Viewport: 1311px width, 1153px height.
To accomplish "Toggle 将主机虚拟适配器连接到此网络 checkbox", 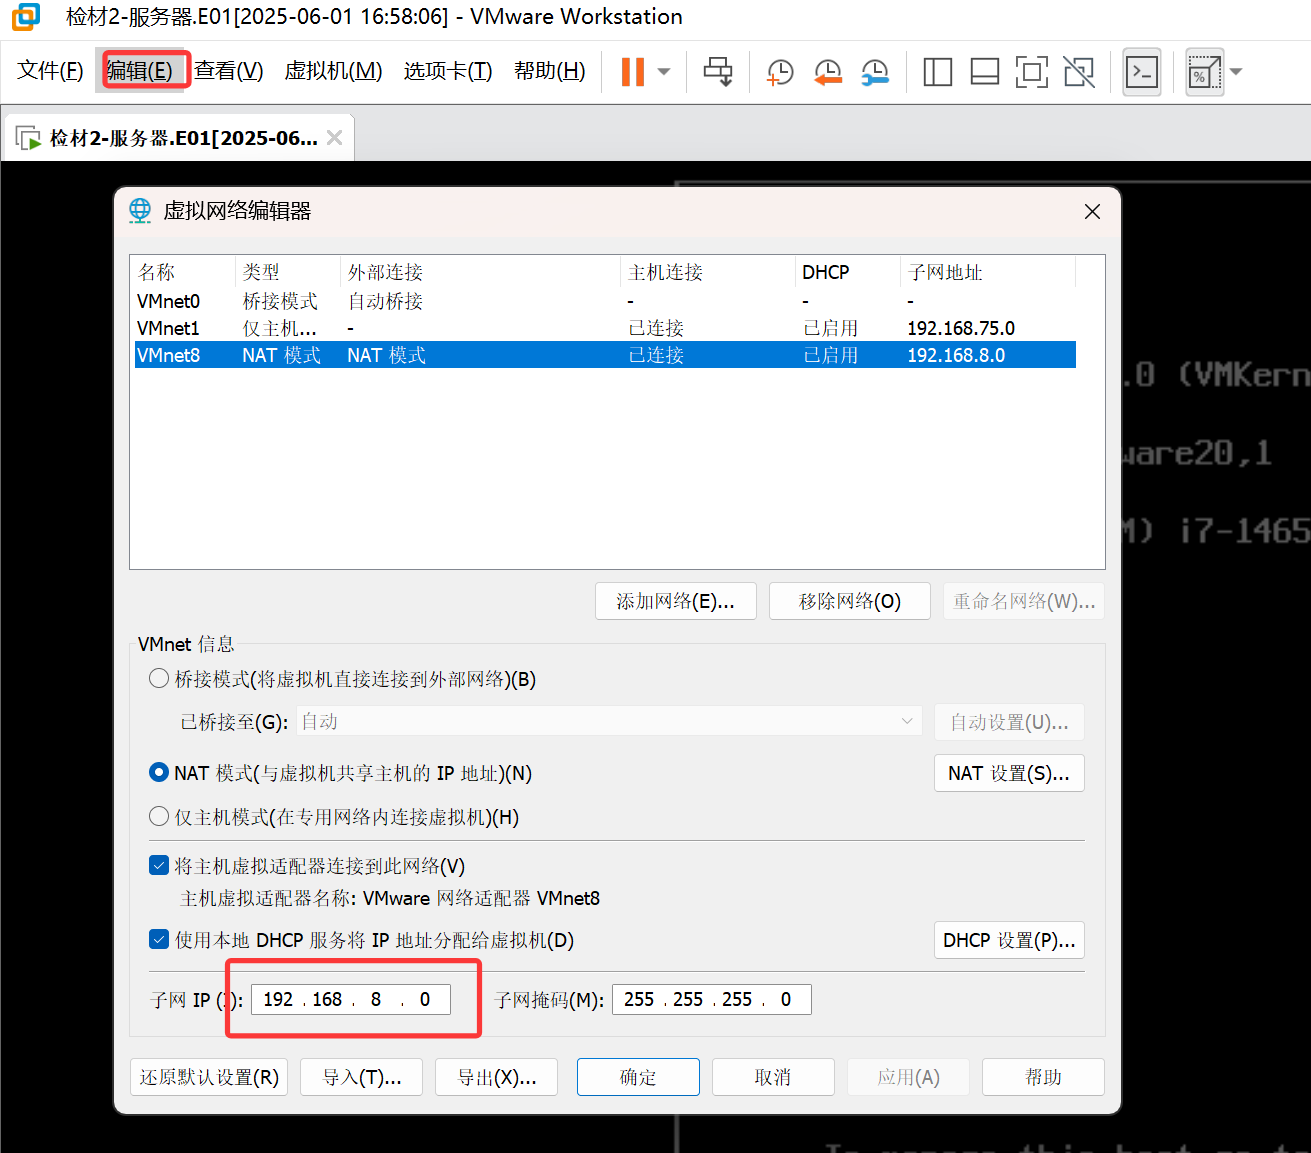I will (159, 866).
